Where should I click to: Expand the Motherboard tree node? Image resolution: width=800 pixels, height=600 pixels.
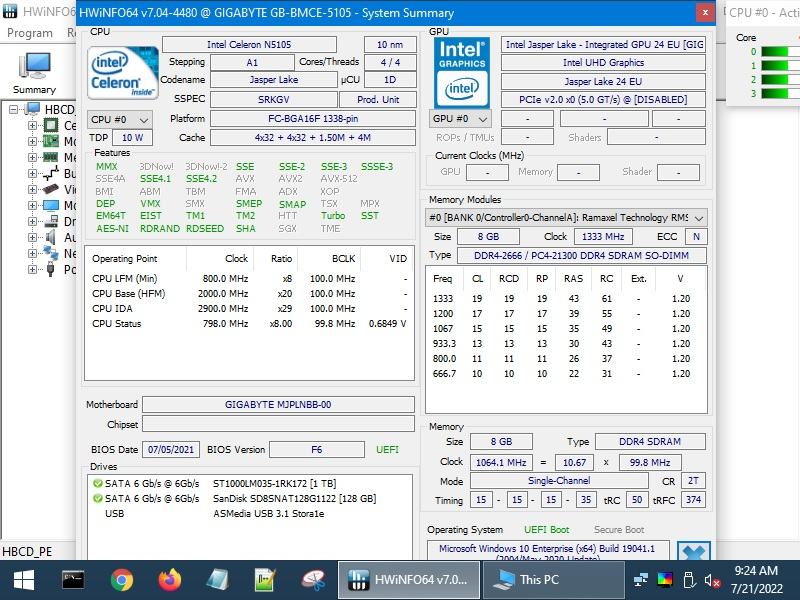[32, 141]
